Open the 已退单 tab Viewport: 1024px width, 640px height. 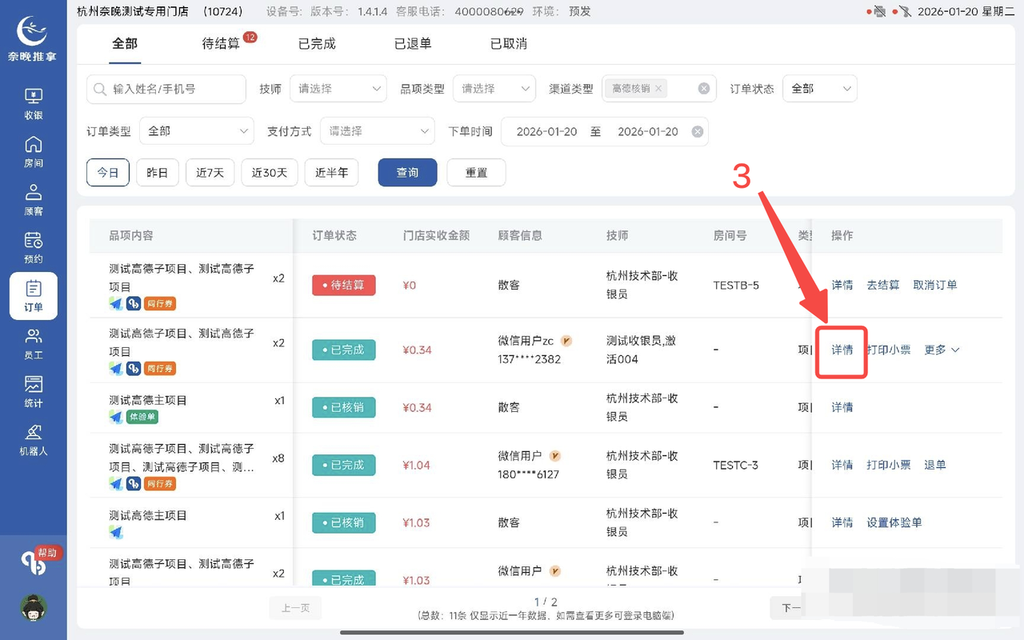(x=415, y=44)
